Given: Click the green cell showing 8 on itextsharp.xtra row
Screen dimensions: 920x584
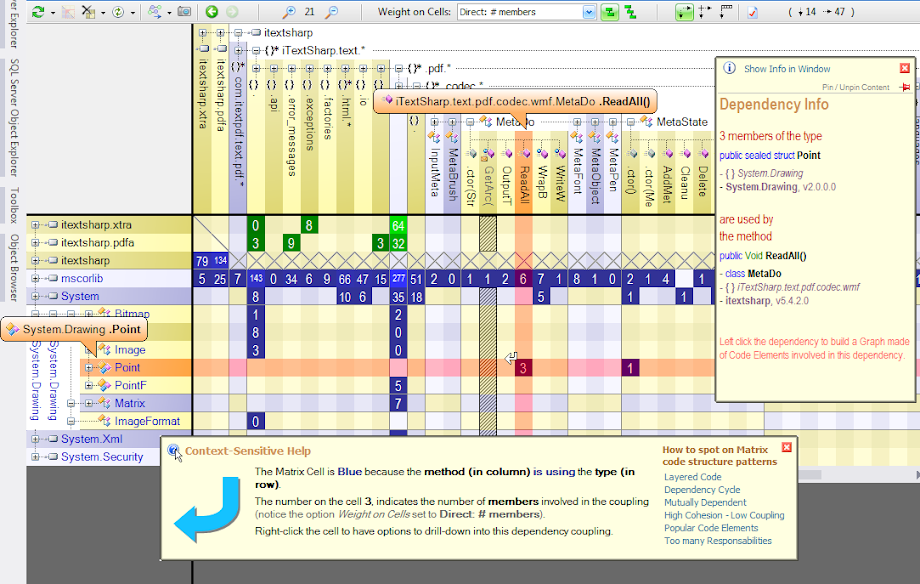Looking at the screenshot, I should [309, 225].
